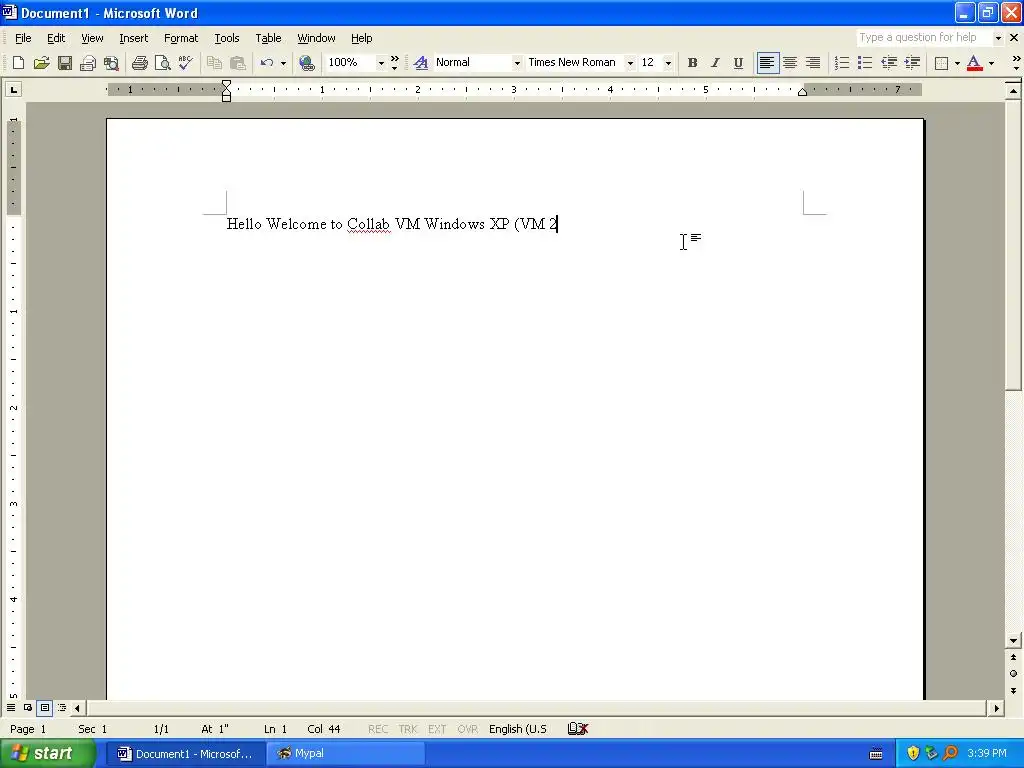Create a new blank document
This screenshot has height=768, width=1024.
pos(18,63)
